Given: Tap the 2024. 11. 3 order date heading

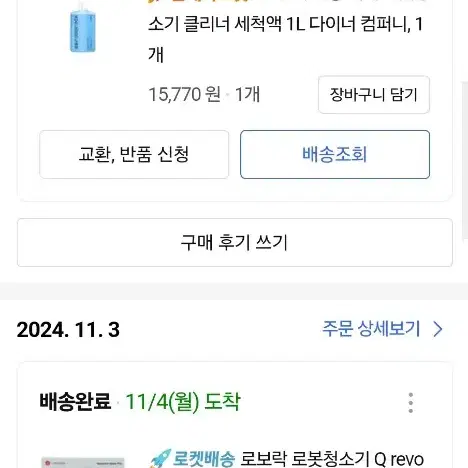Looking at the screenshot, I should click(x=68, y=330).
